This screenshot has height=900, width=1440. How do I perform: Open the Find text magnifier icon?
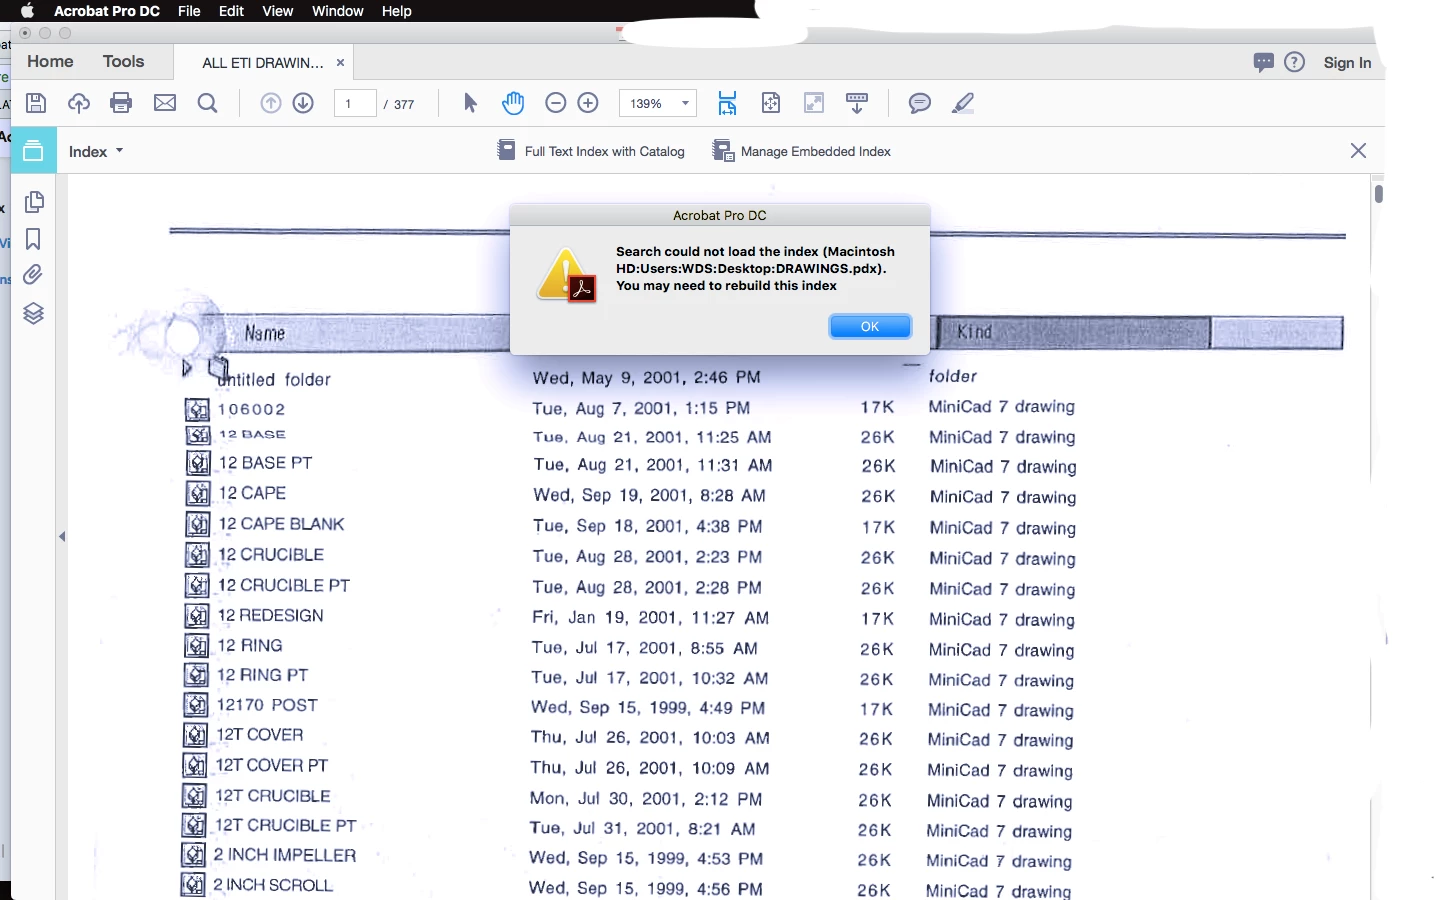(x=208, y=103)
